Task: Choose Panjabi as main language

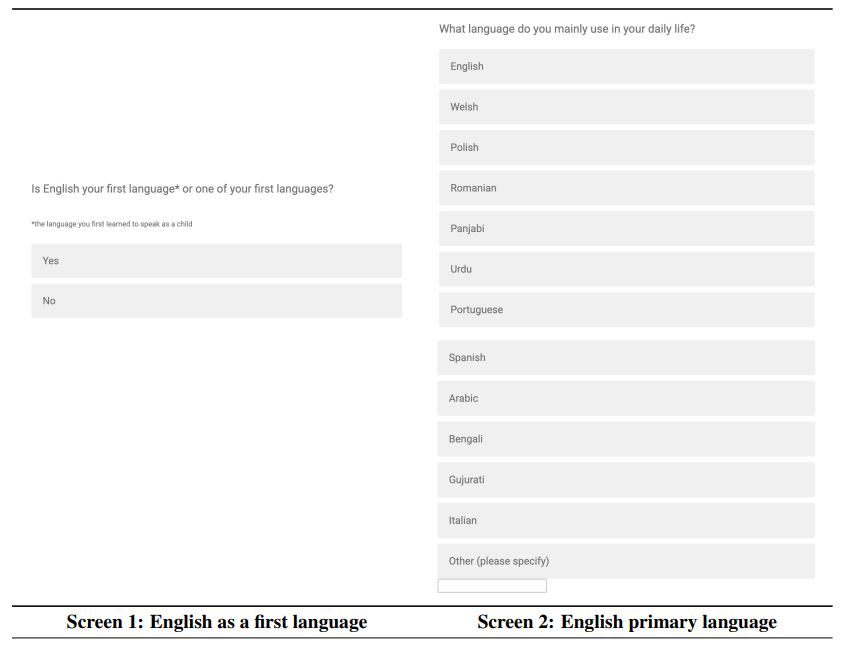Action: point(627,229)
